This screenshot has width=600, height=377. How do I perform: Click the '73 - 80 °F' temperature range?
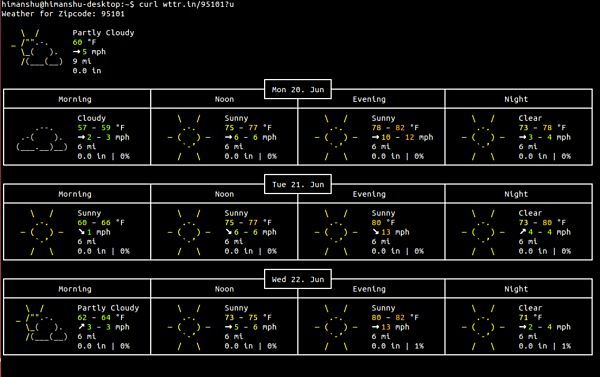pos(542,222)
